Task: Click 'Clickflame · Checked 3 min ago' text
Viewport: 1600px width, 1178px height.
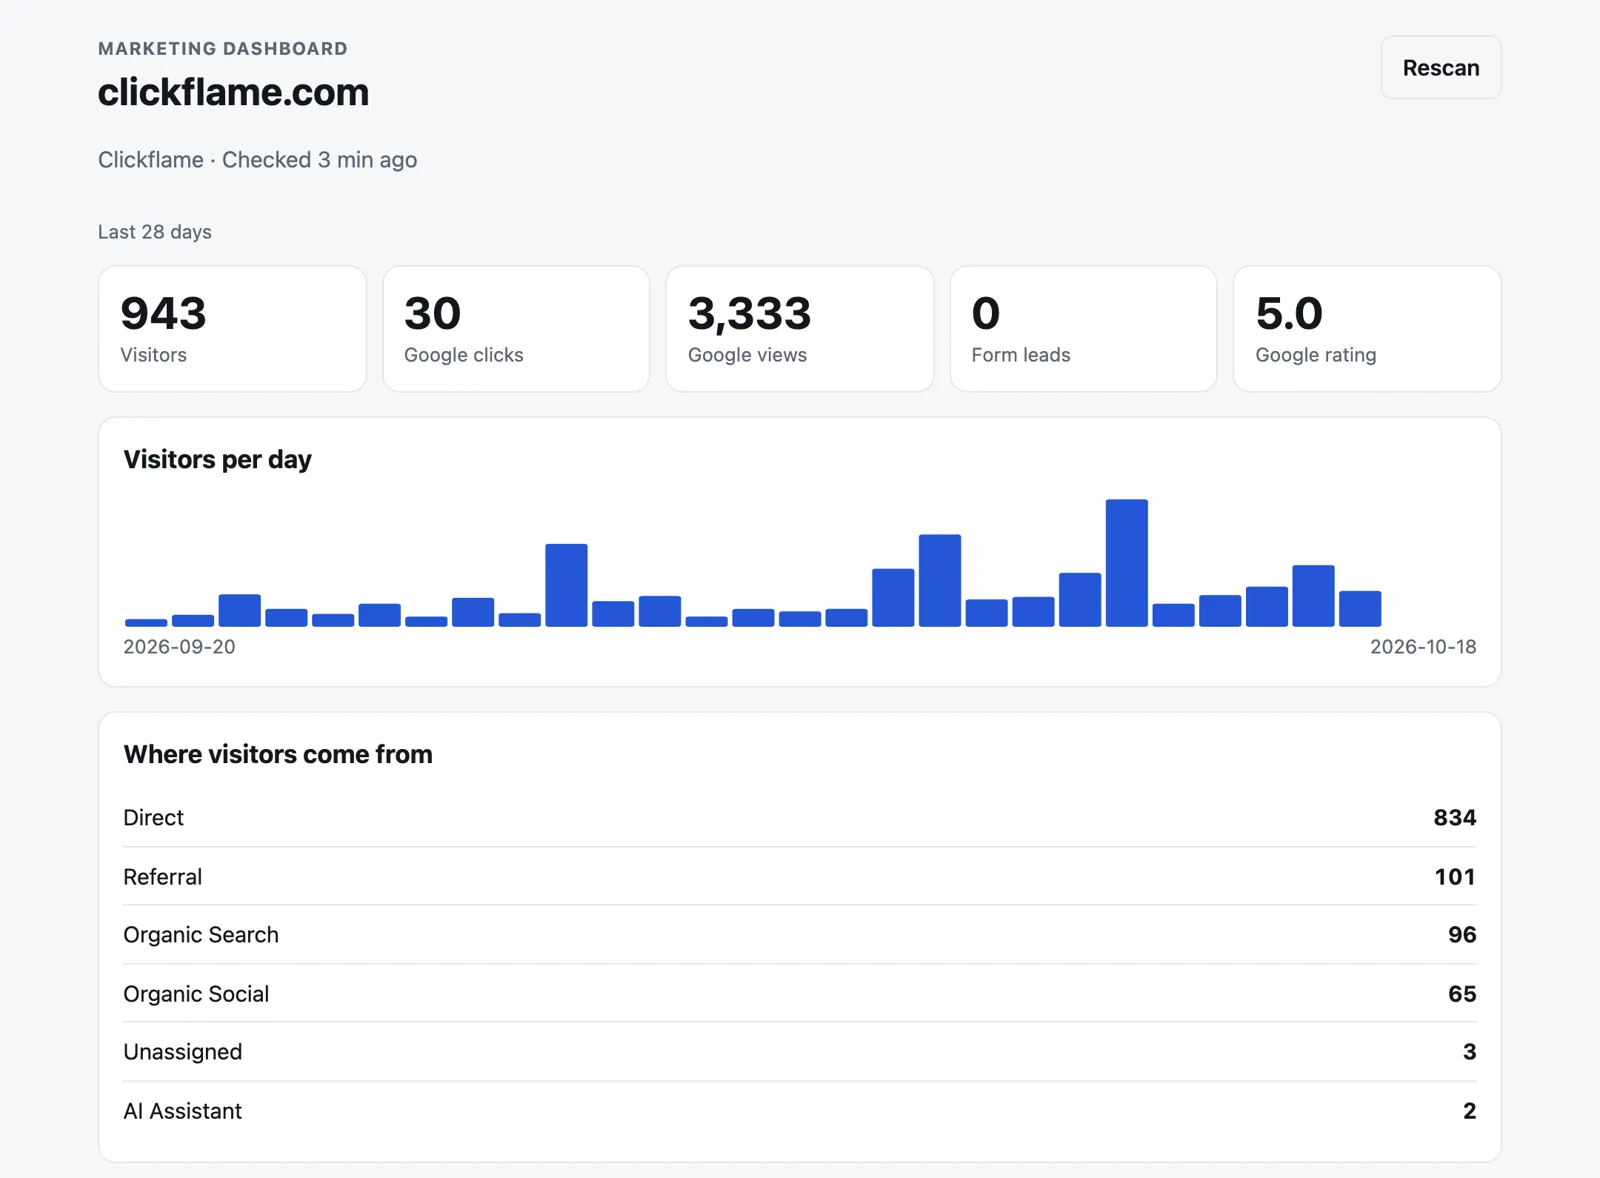Action: (257, 160)
